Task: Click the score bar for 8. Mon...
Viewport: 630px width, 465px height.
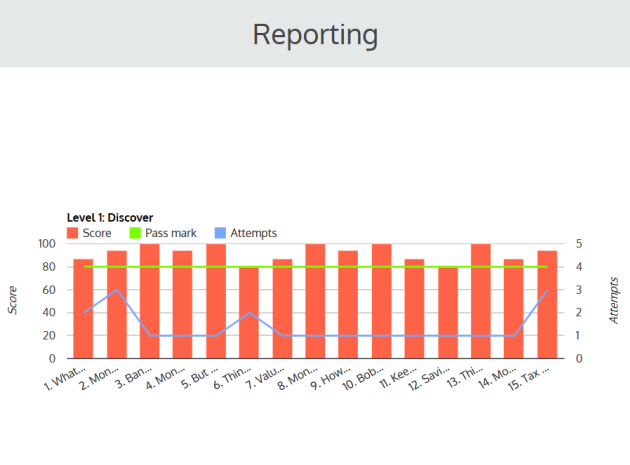Action: pyautogui.click(x=315, y=301)
